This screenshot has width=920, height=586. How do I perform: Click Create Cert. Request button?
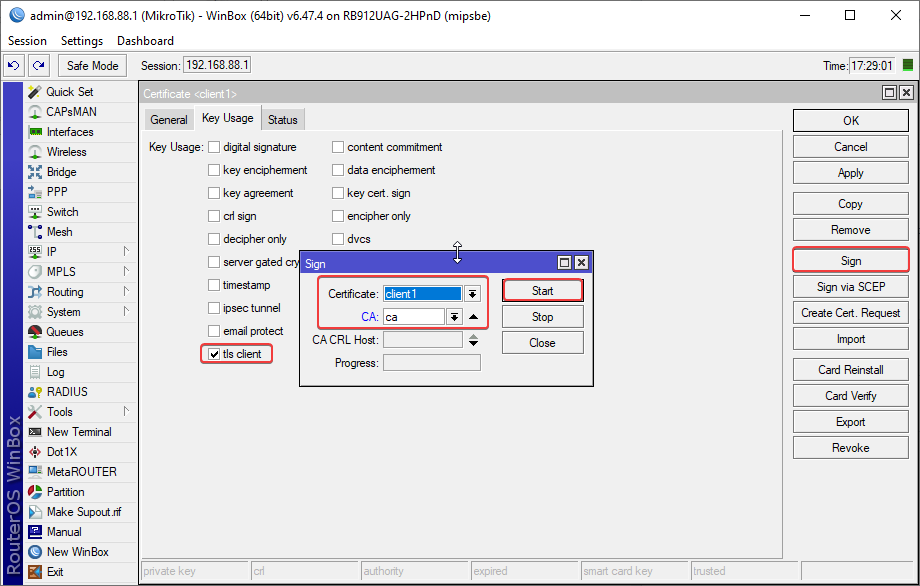coord(851,313)
